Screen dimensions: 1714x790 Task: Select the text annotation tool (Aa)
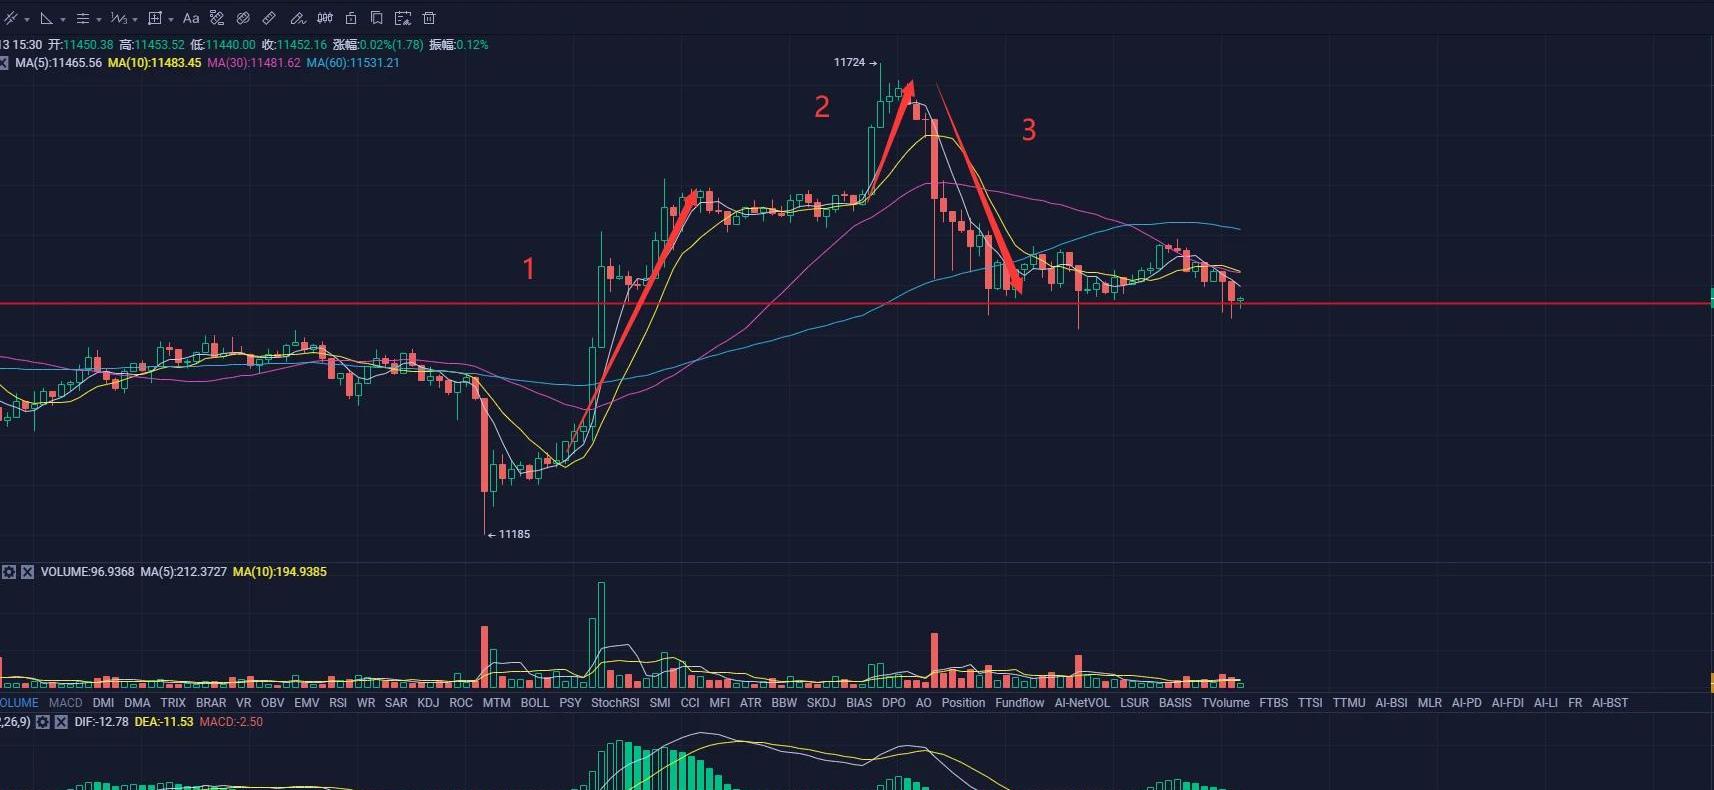[191, 18]
